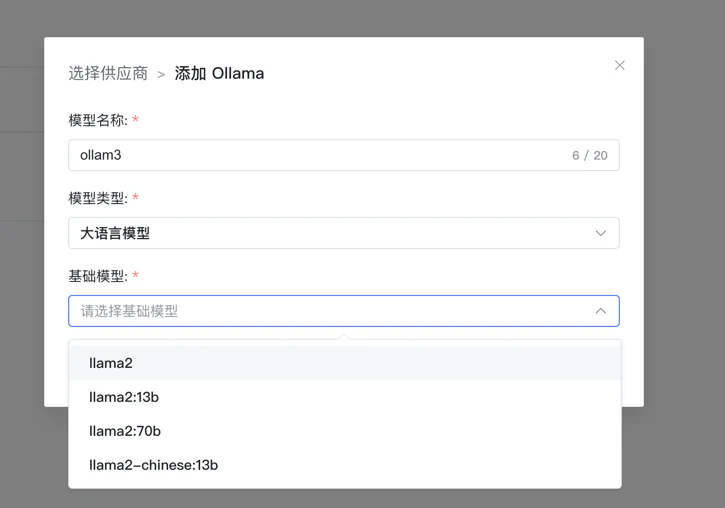Viewport: 725px width, 508px height.
Task: Click the dimmed backdrop outside the dialog
Action: click(x=680, y=250)
